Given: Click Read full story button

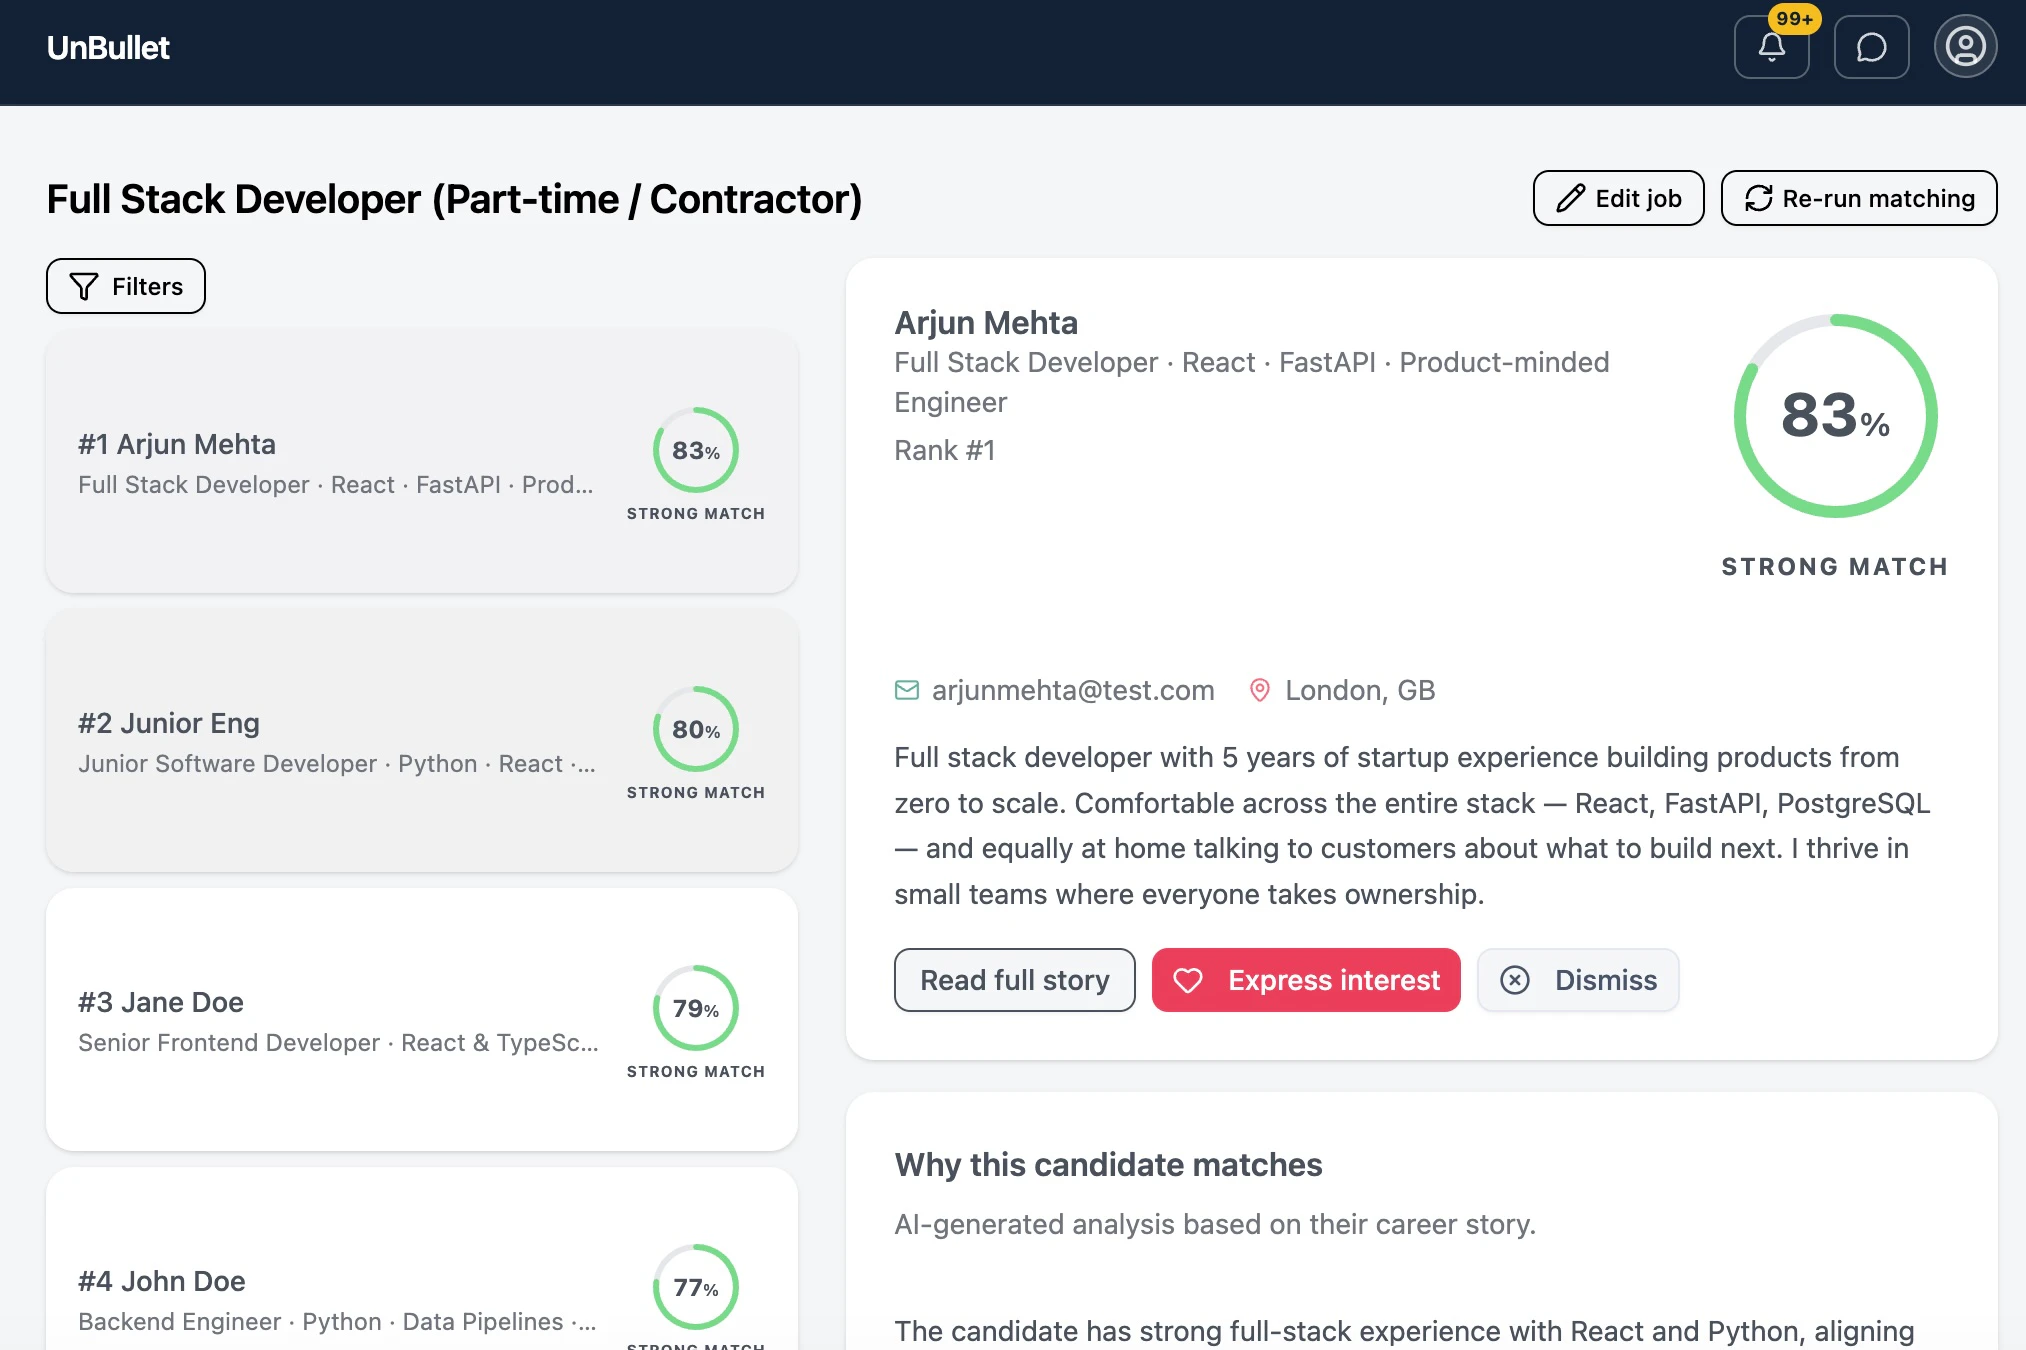Looking at the screenshot, I should [1015, 980].
